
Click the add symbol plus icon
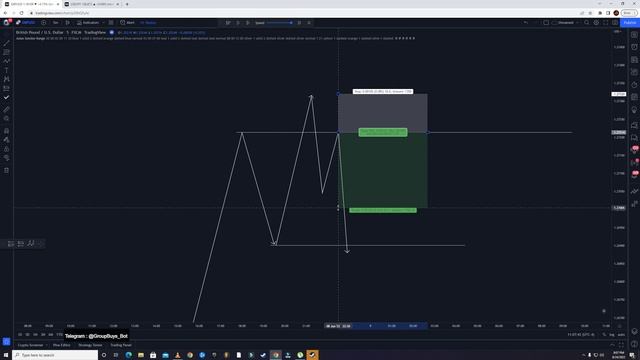click(x=44, y=23)
